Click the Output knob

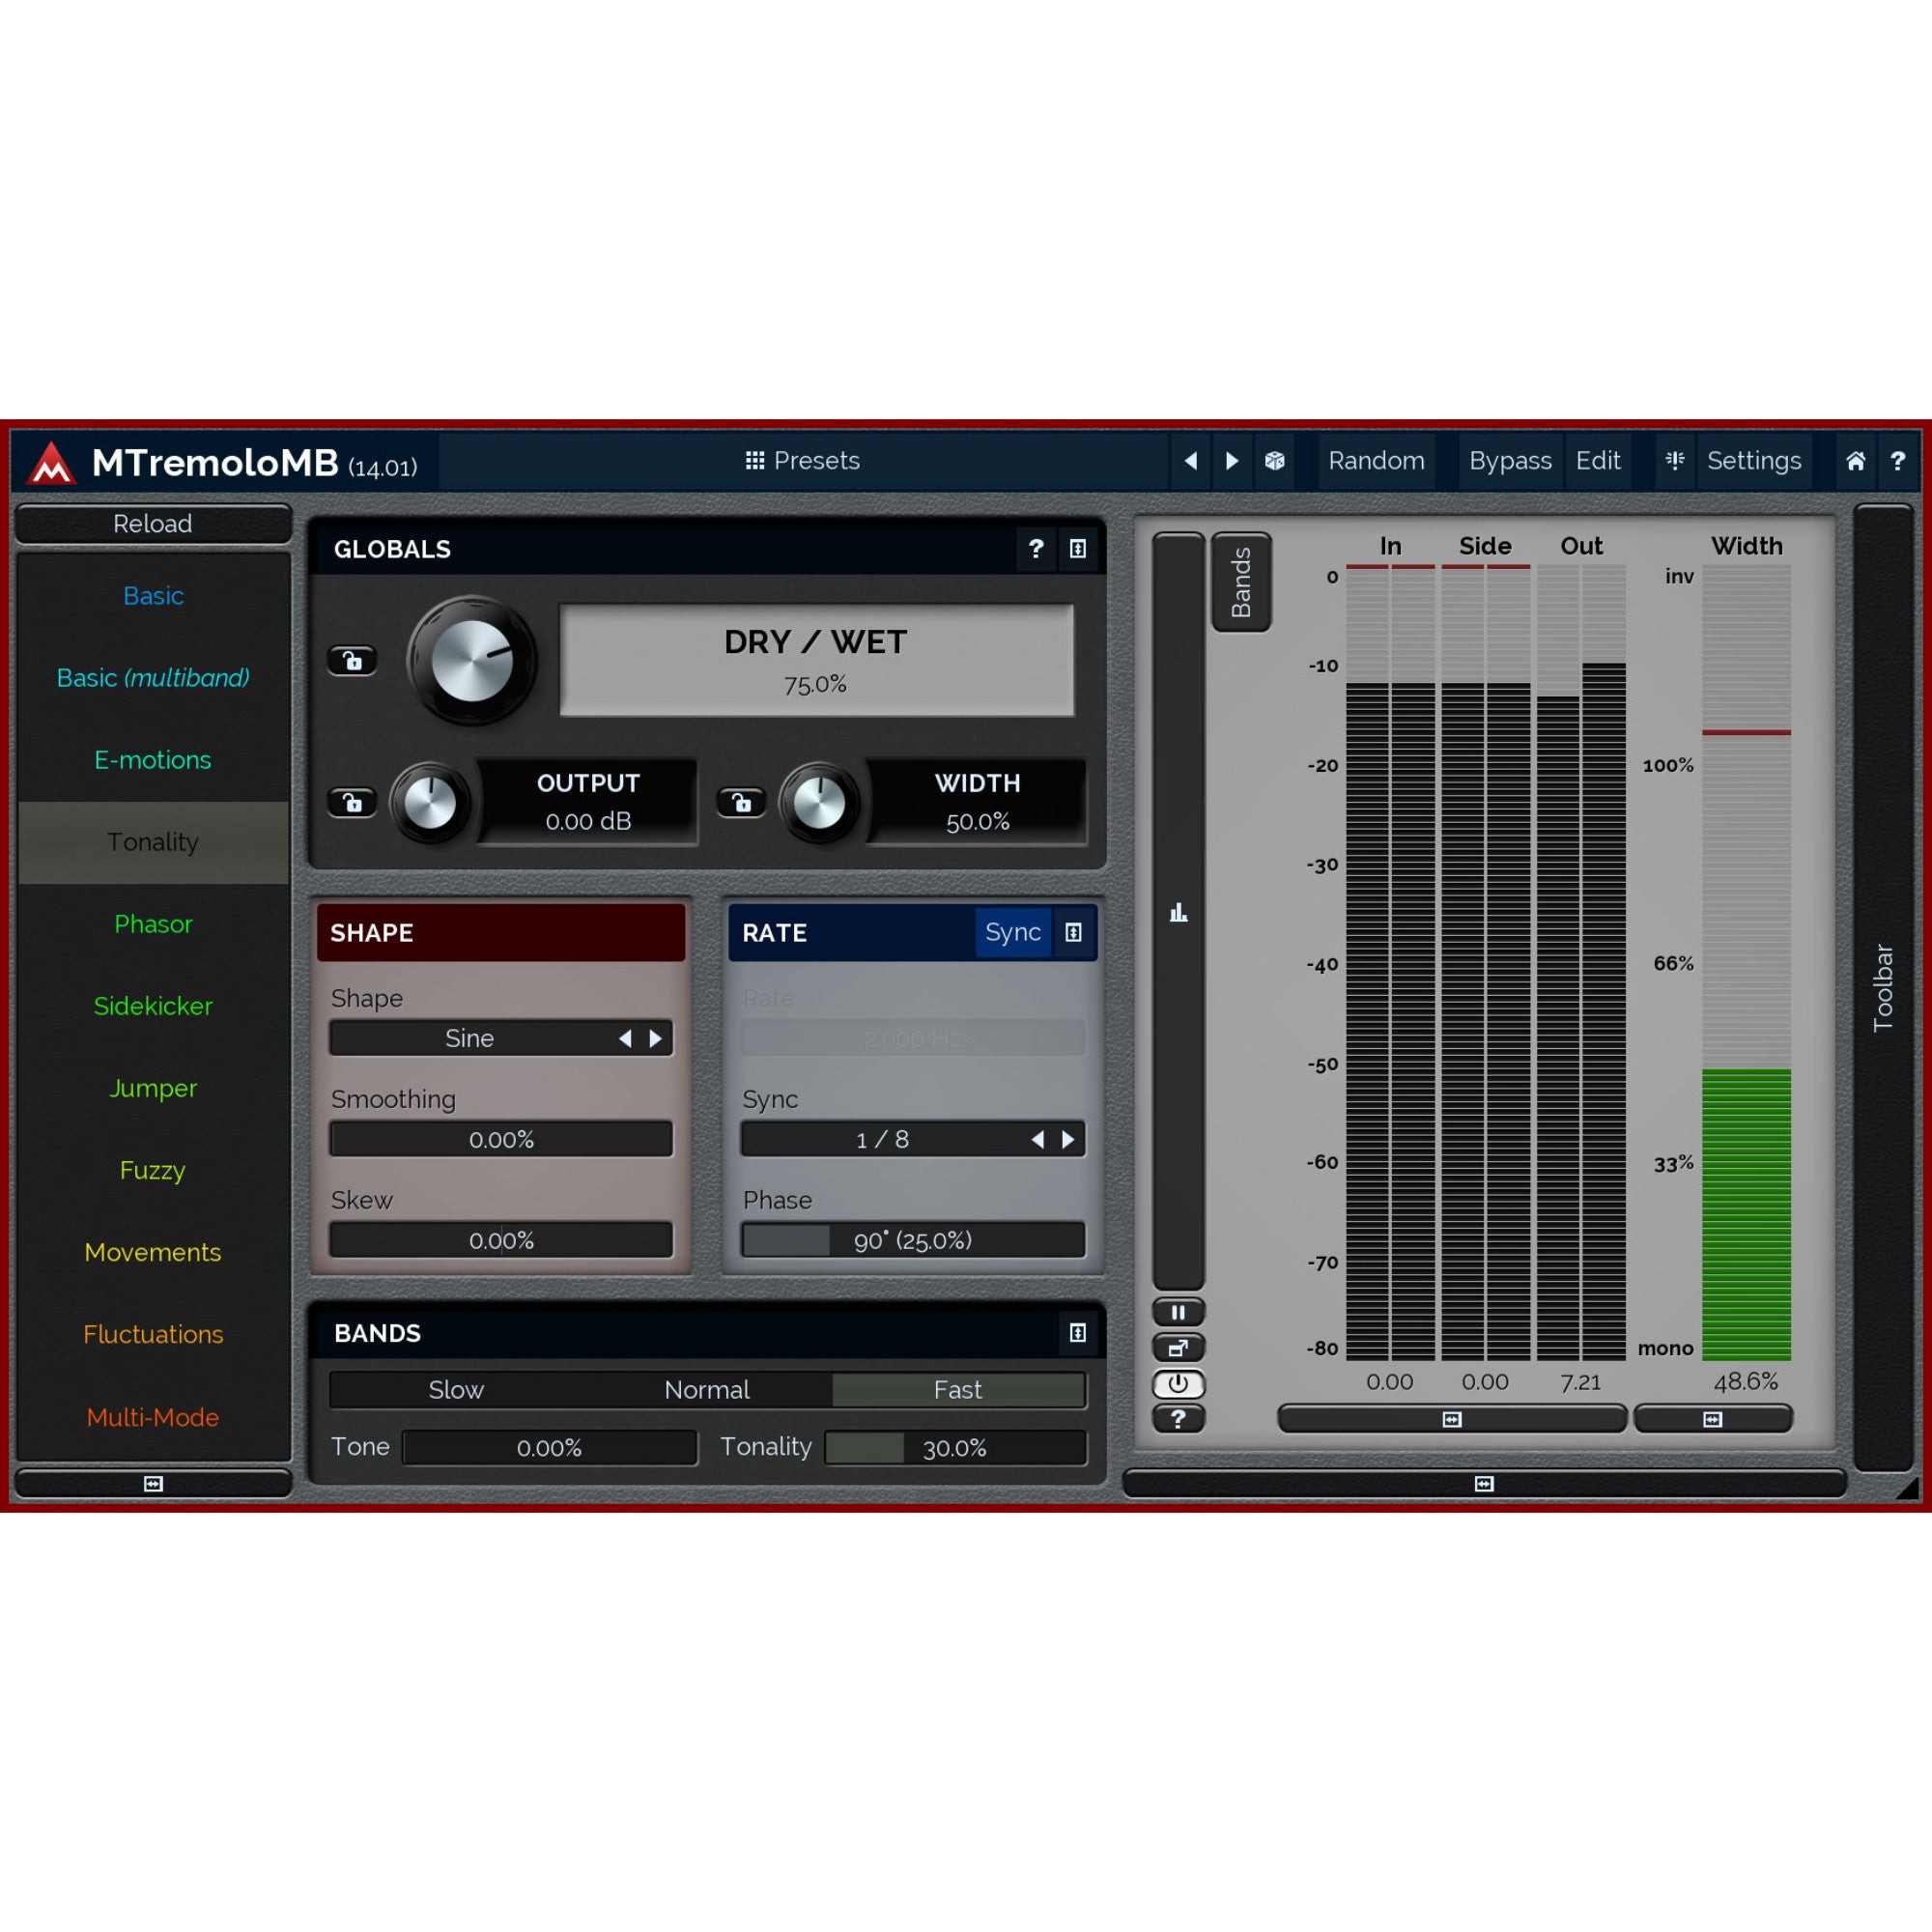pos(430,802)
